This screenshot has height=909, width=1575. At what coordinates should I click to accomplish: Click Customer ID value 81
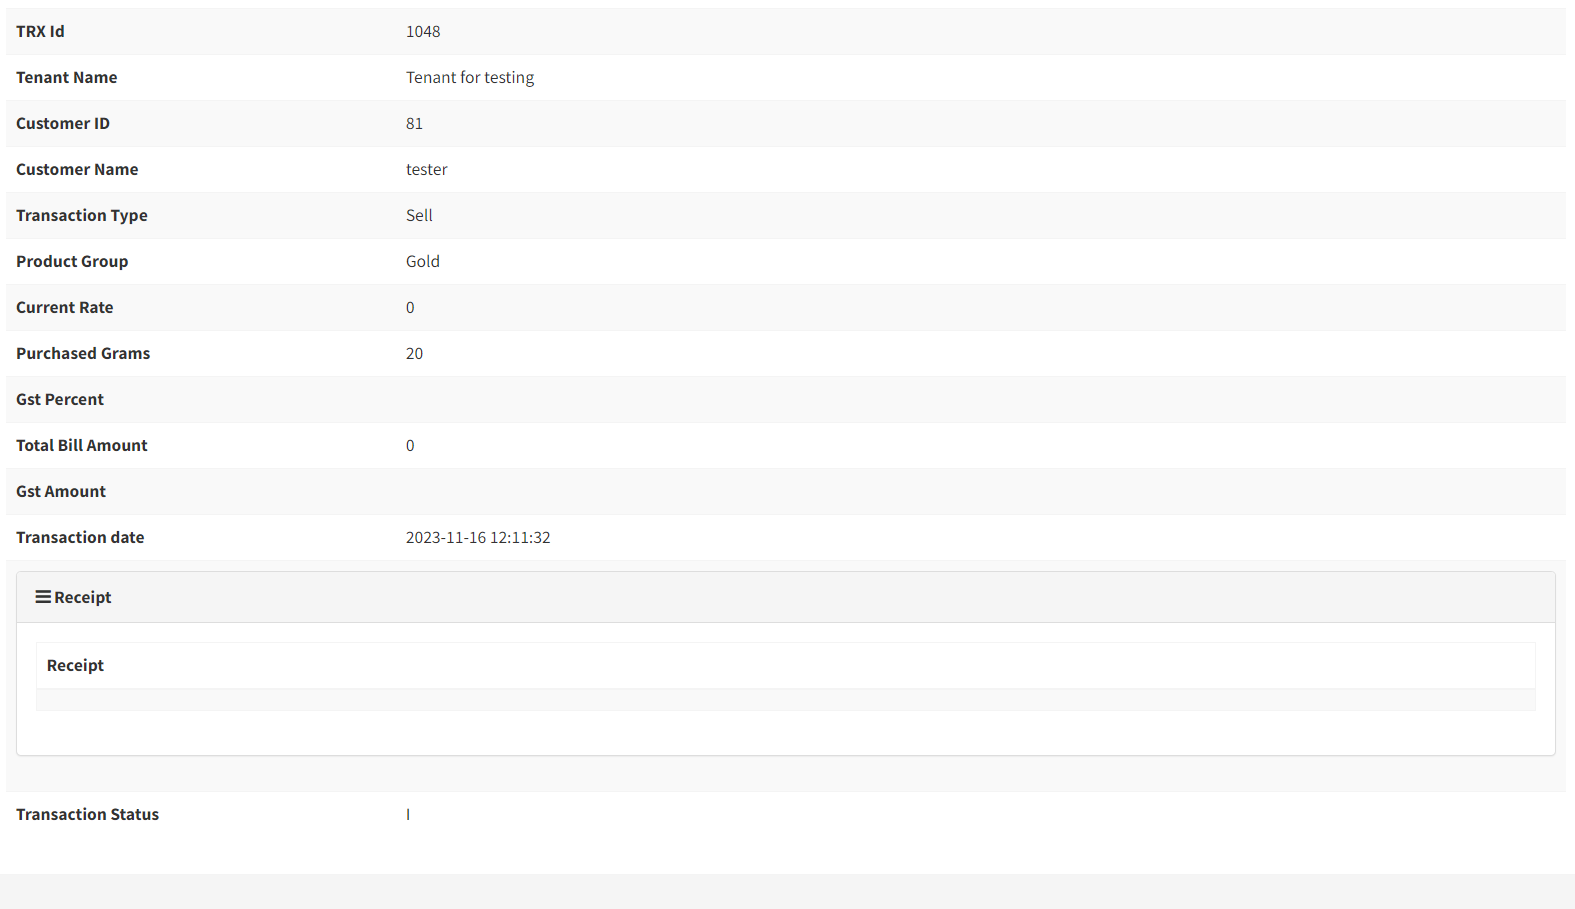coord(414,124)
